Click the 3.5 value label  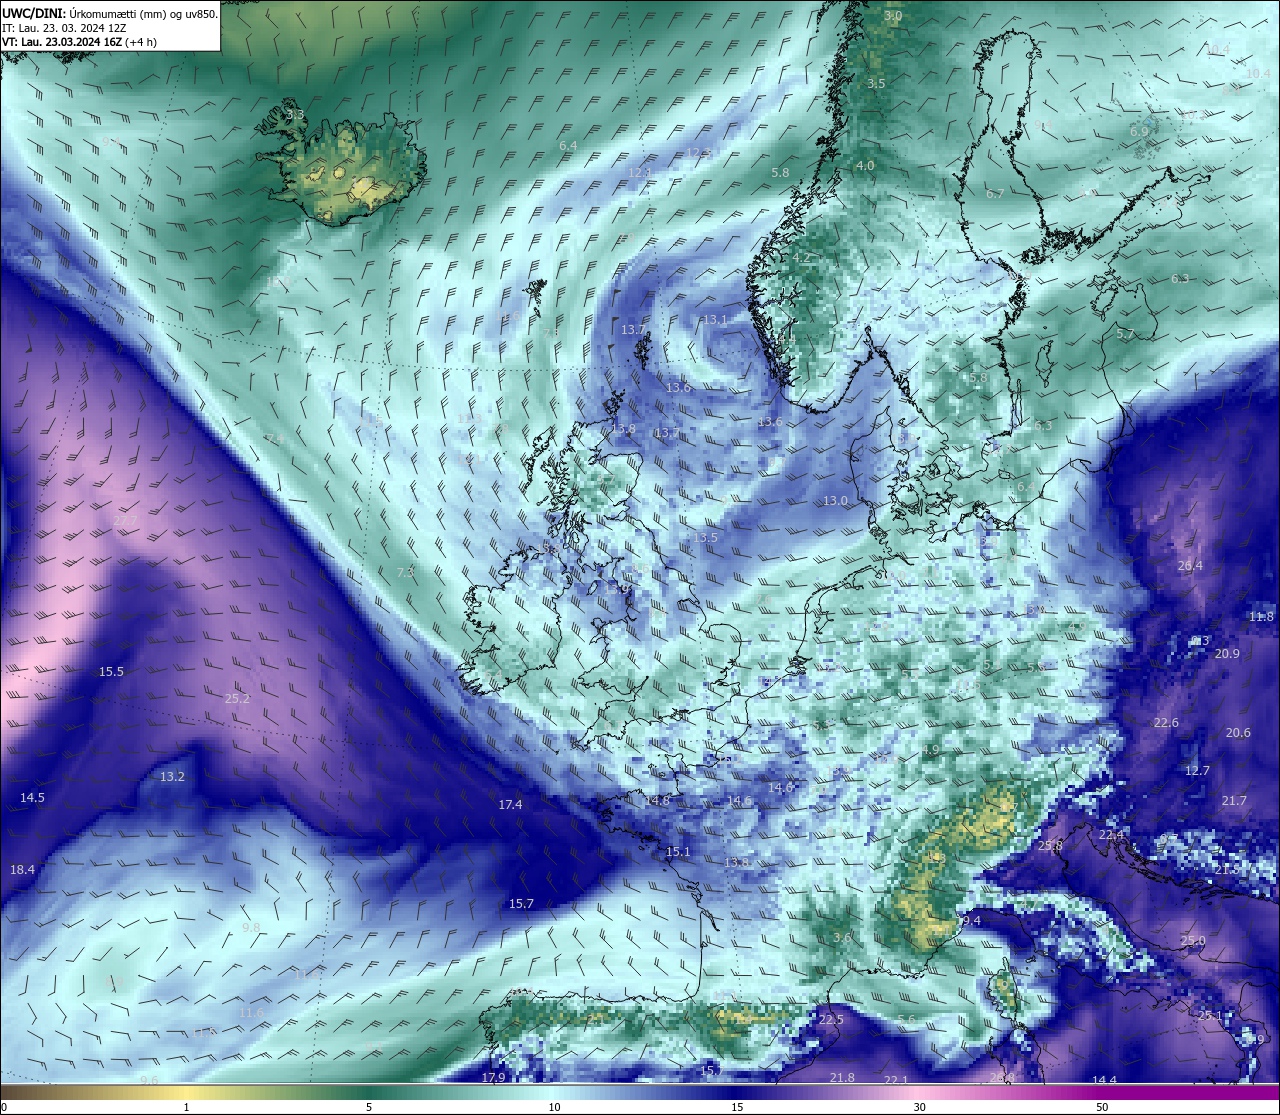tap(876, 83)
